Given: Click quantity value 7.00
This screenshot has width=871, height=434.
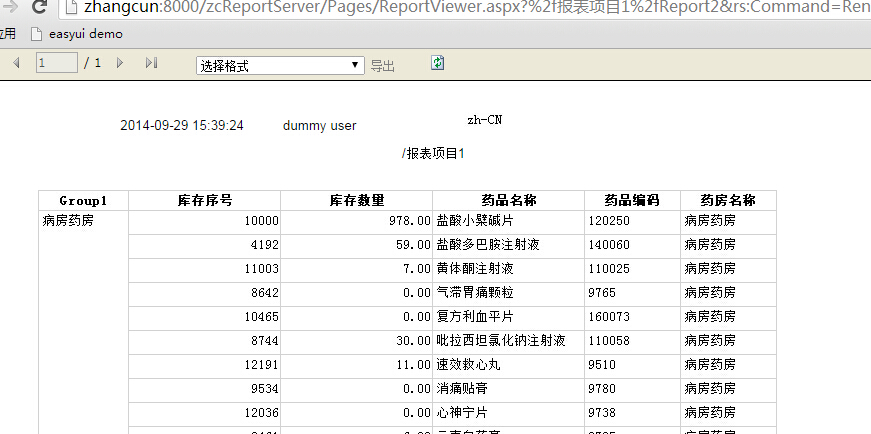Looking at the screenshot, I should [x=417, y=269].
